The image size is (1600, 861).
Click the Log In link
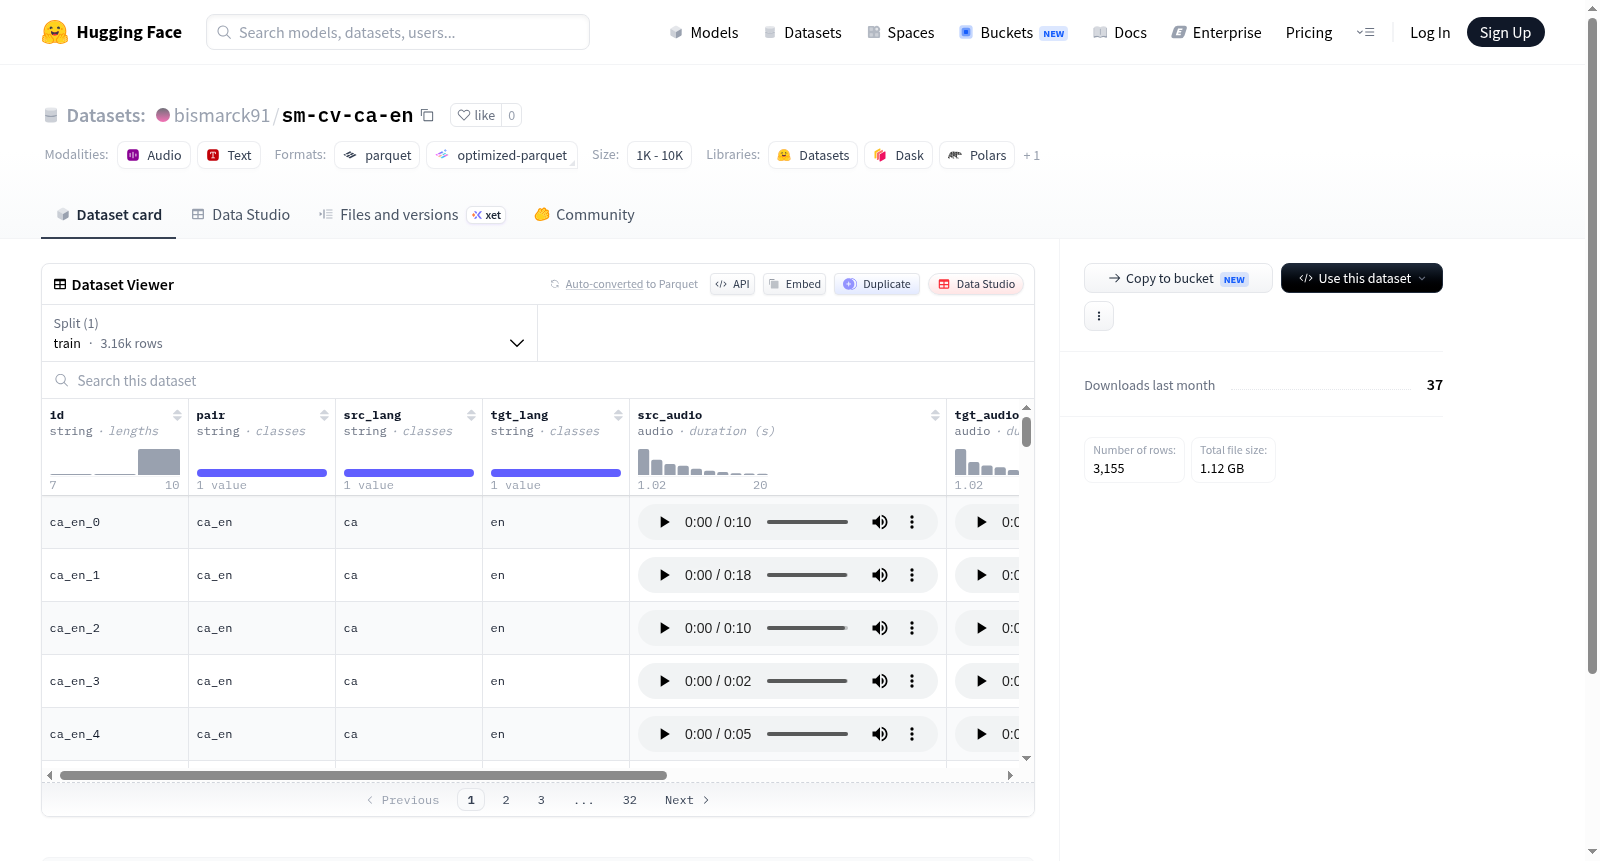(x=1430, y=32)
